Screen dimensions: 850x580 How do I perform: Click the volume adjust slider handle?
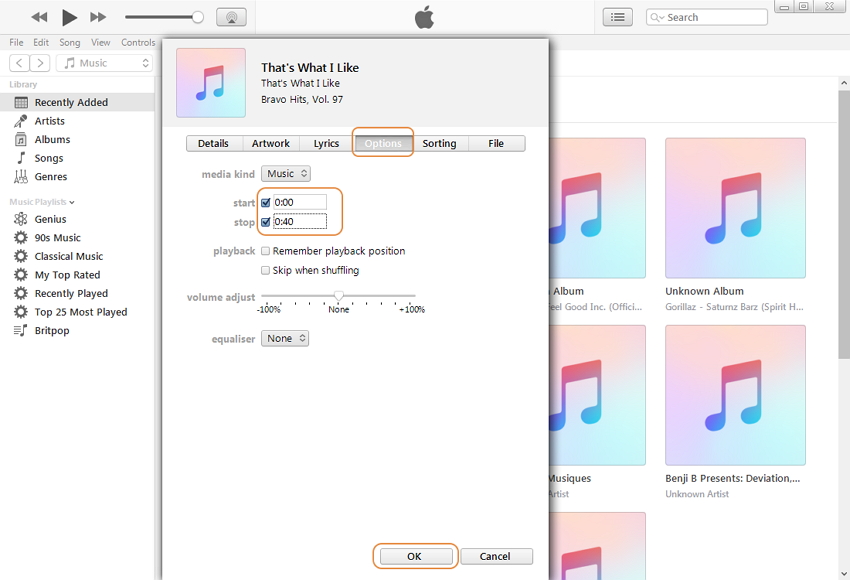(339, 296)
